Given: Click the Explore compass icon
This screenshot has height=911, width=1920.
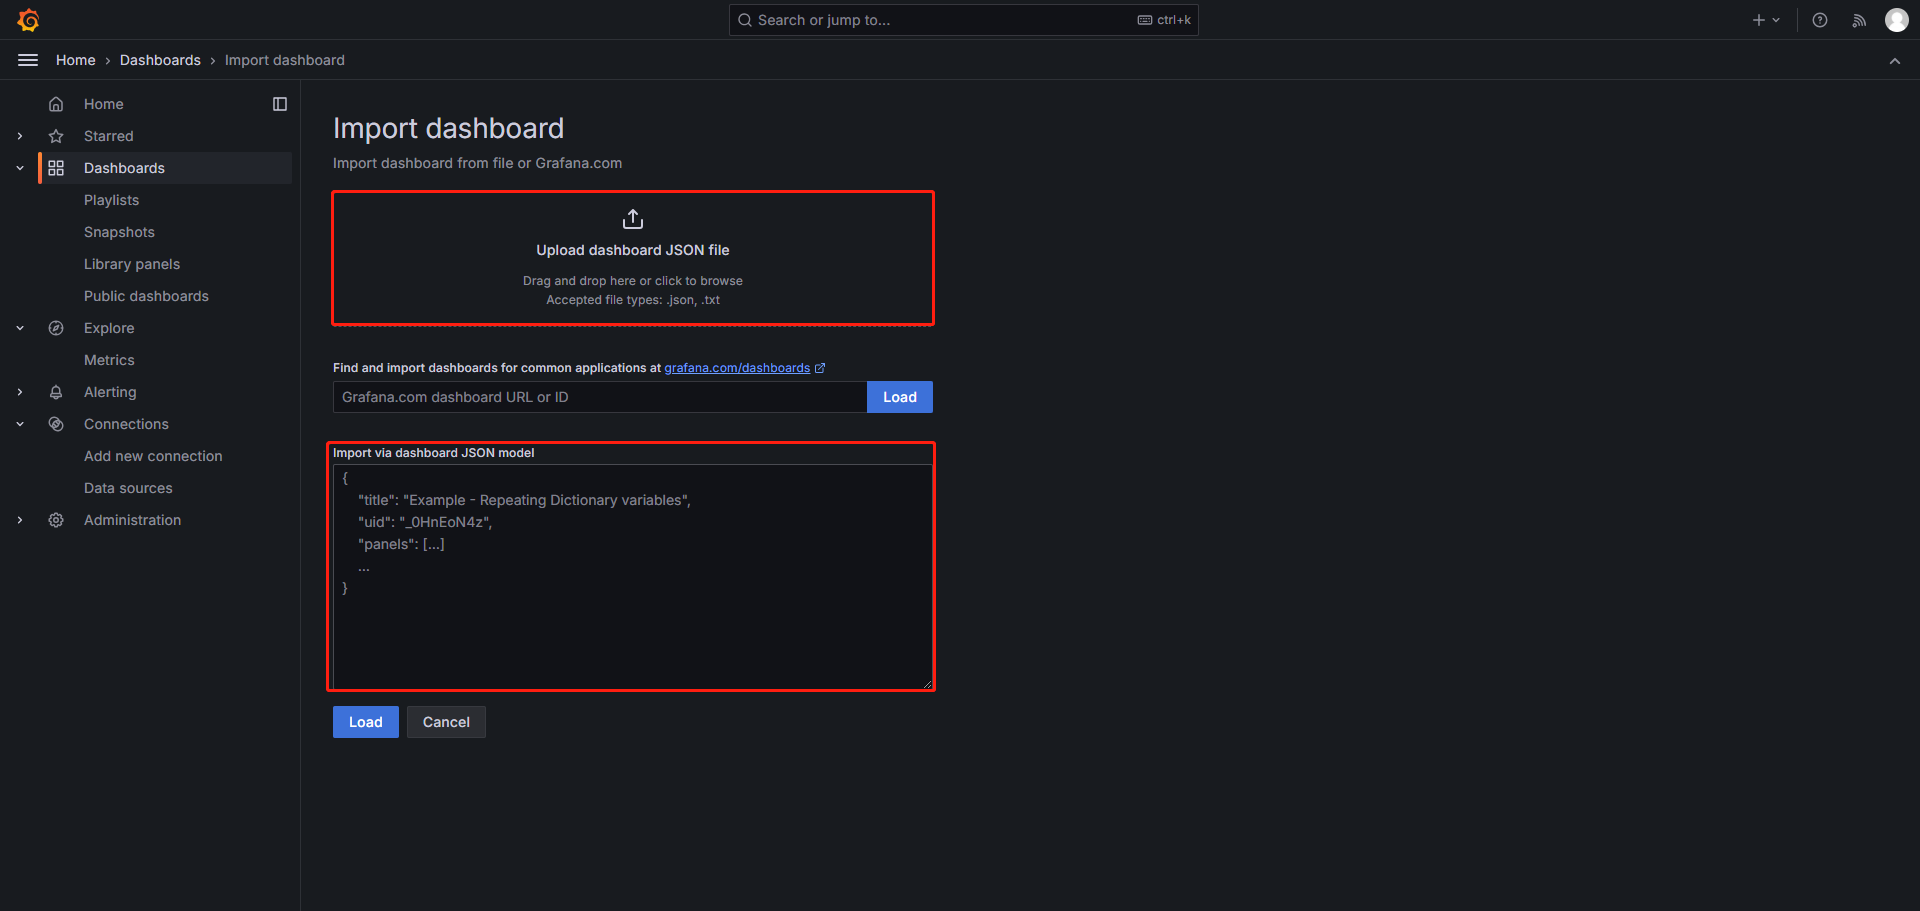Looking at the screenshot, I should coord(56,328).
